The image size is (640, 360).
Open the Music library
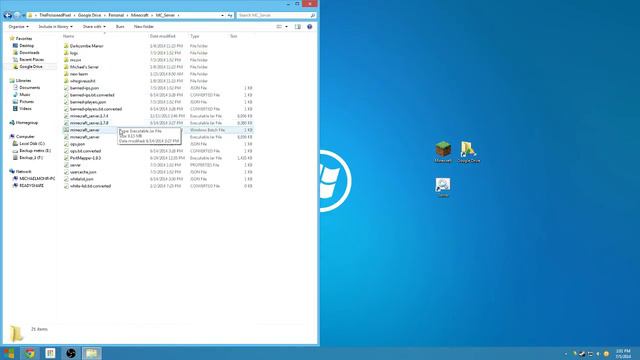25,95
